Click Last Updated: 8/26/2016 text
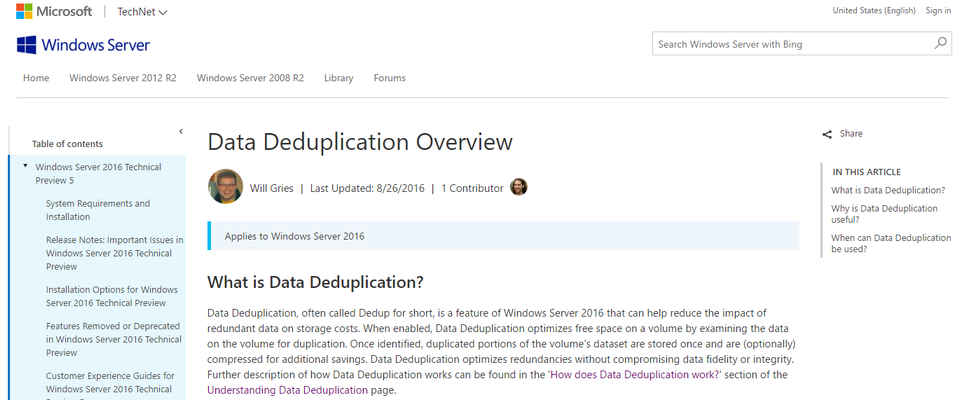Image resolution: width=974 pixels, height=400 pixels. pyautogui.click(x=367, y=188)
